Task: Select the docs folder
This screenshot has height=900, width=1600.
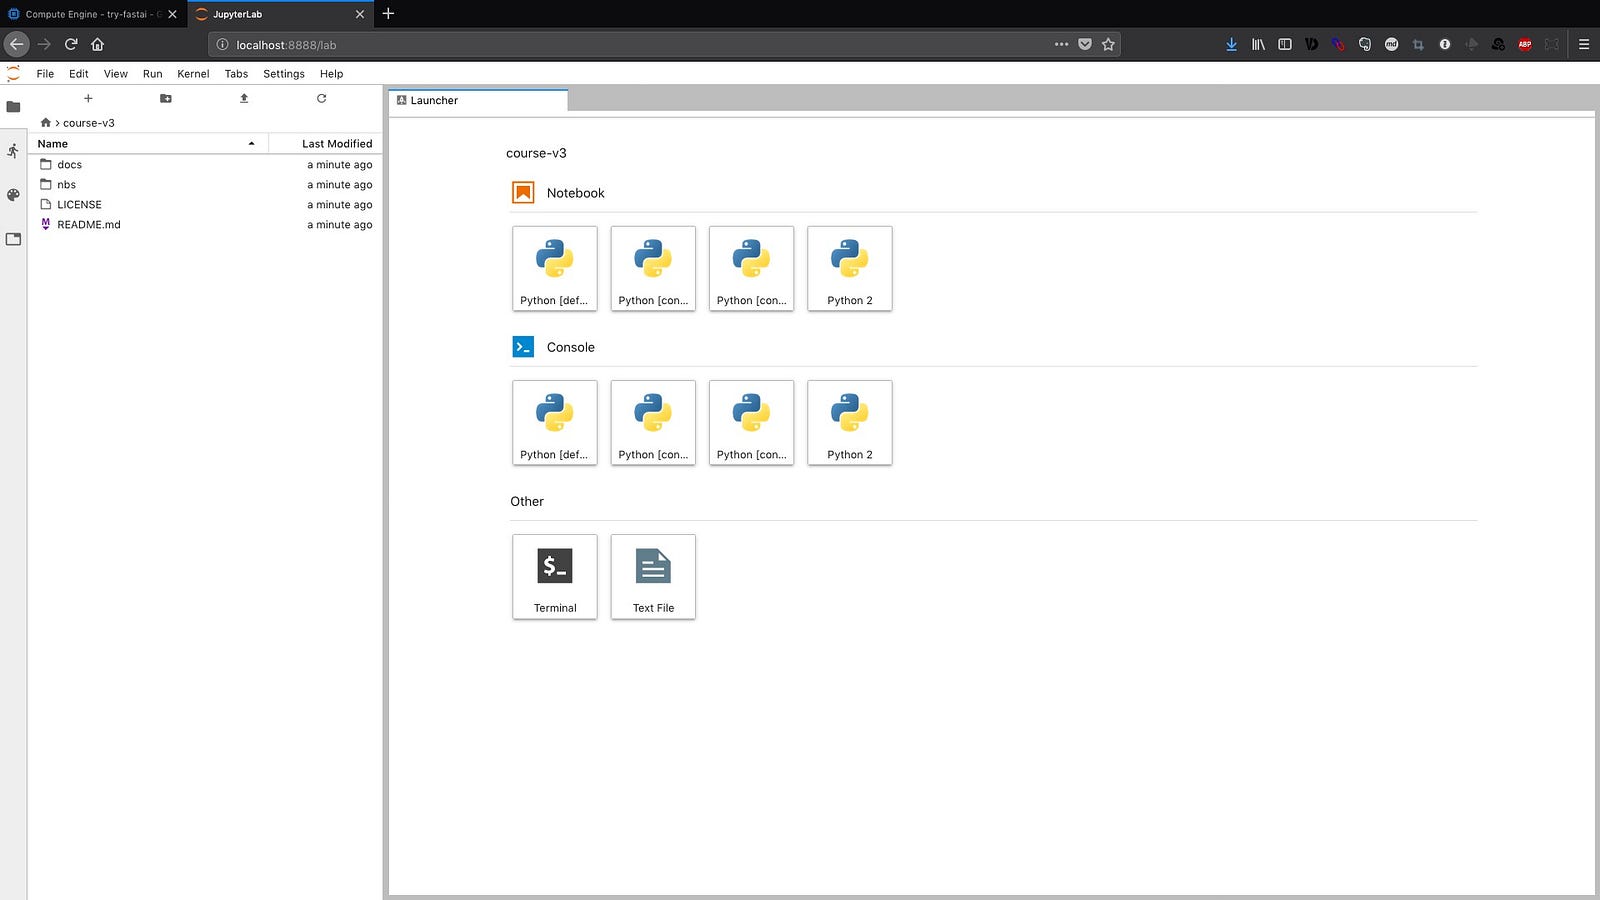Action: coord(205,165)
